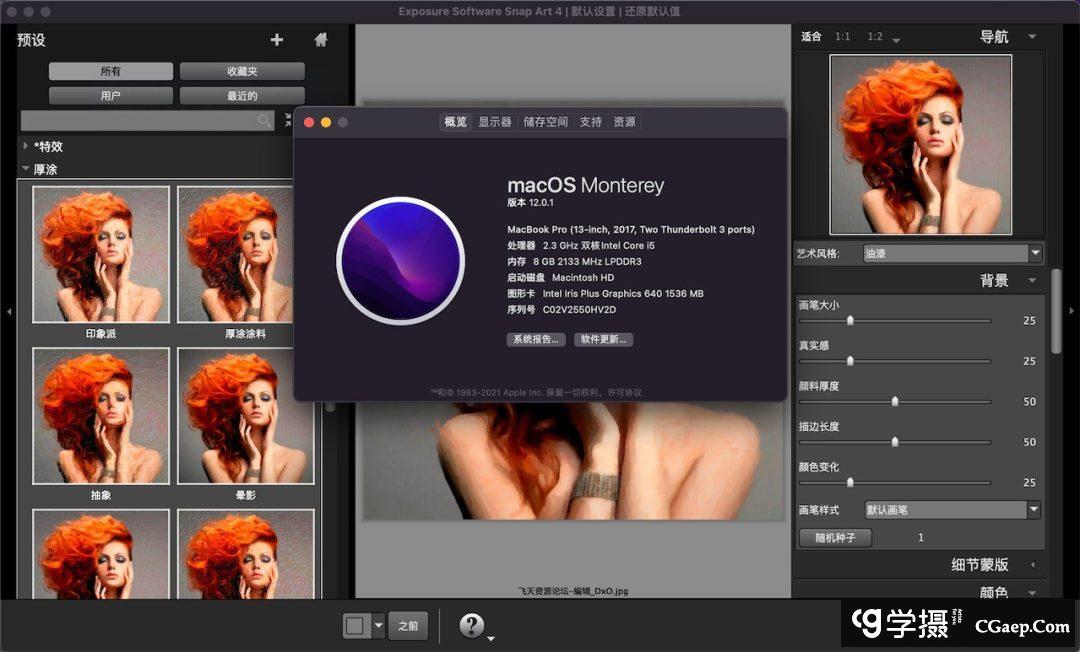Viewport: 1080px width, 652px height.
Task: Select the 收藏夹 favorites filter
Action: (242, 72)
